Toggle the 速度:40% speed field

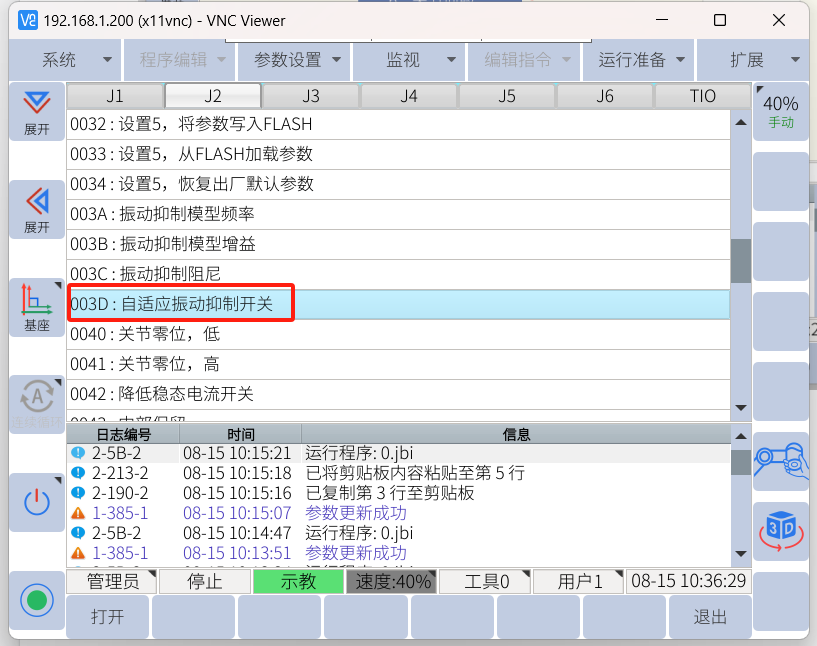coord(391,582)
